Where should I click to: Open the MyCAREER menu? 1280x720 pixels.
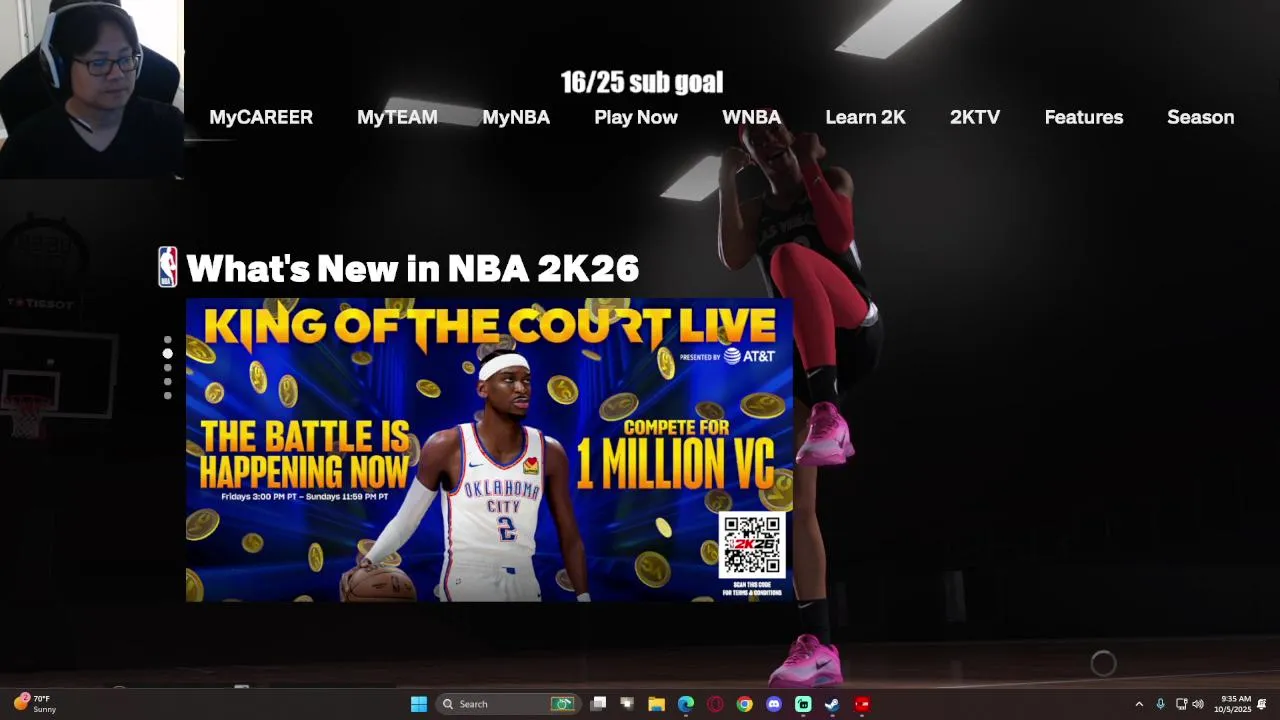[261, 117]
